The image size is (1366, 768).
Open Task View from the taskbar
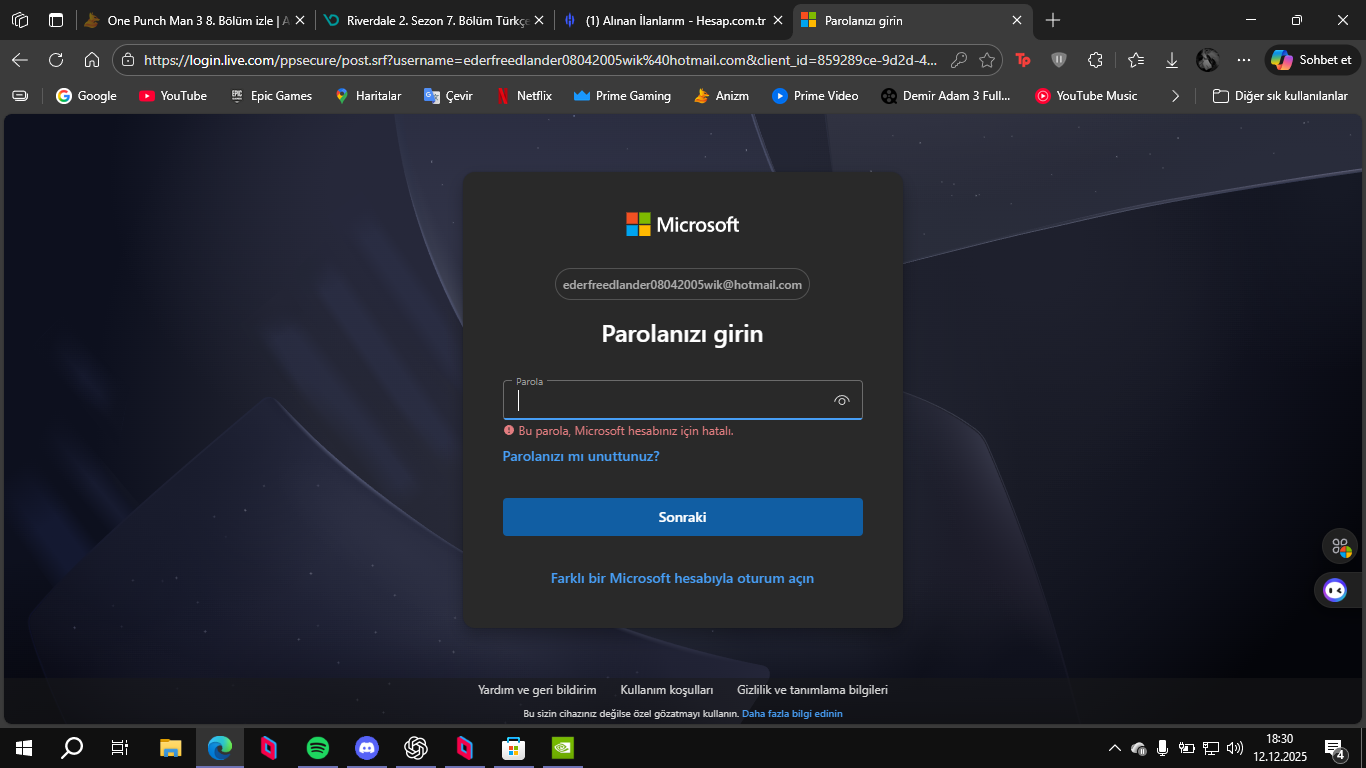pyautogui.click(x=120, y=747)
